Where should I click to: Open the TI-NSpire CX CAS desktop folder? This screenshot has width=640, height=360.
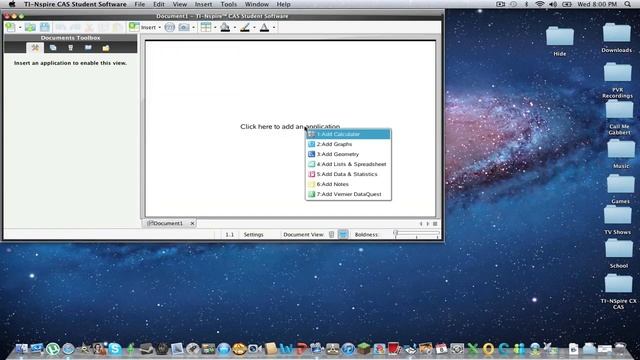(x=618, y=291)
